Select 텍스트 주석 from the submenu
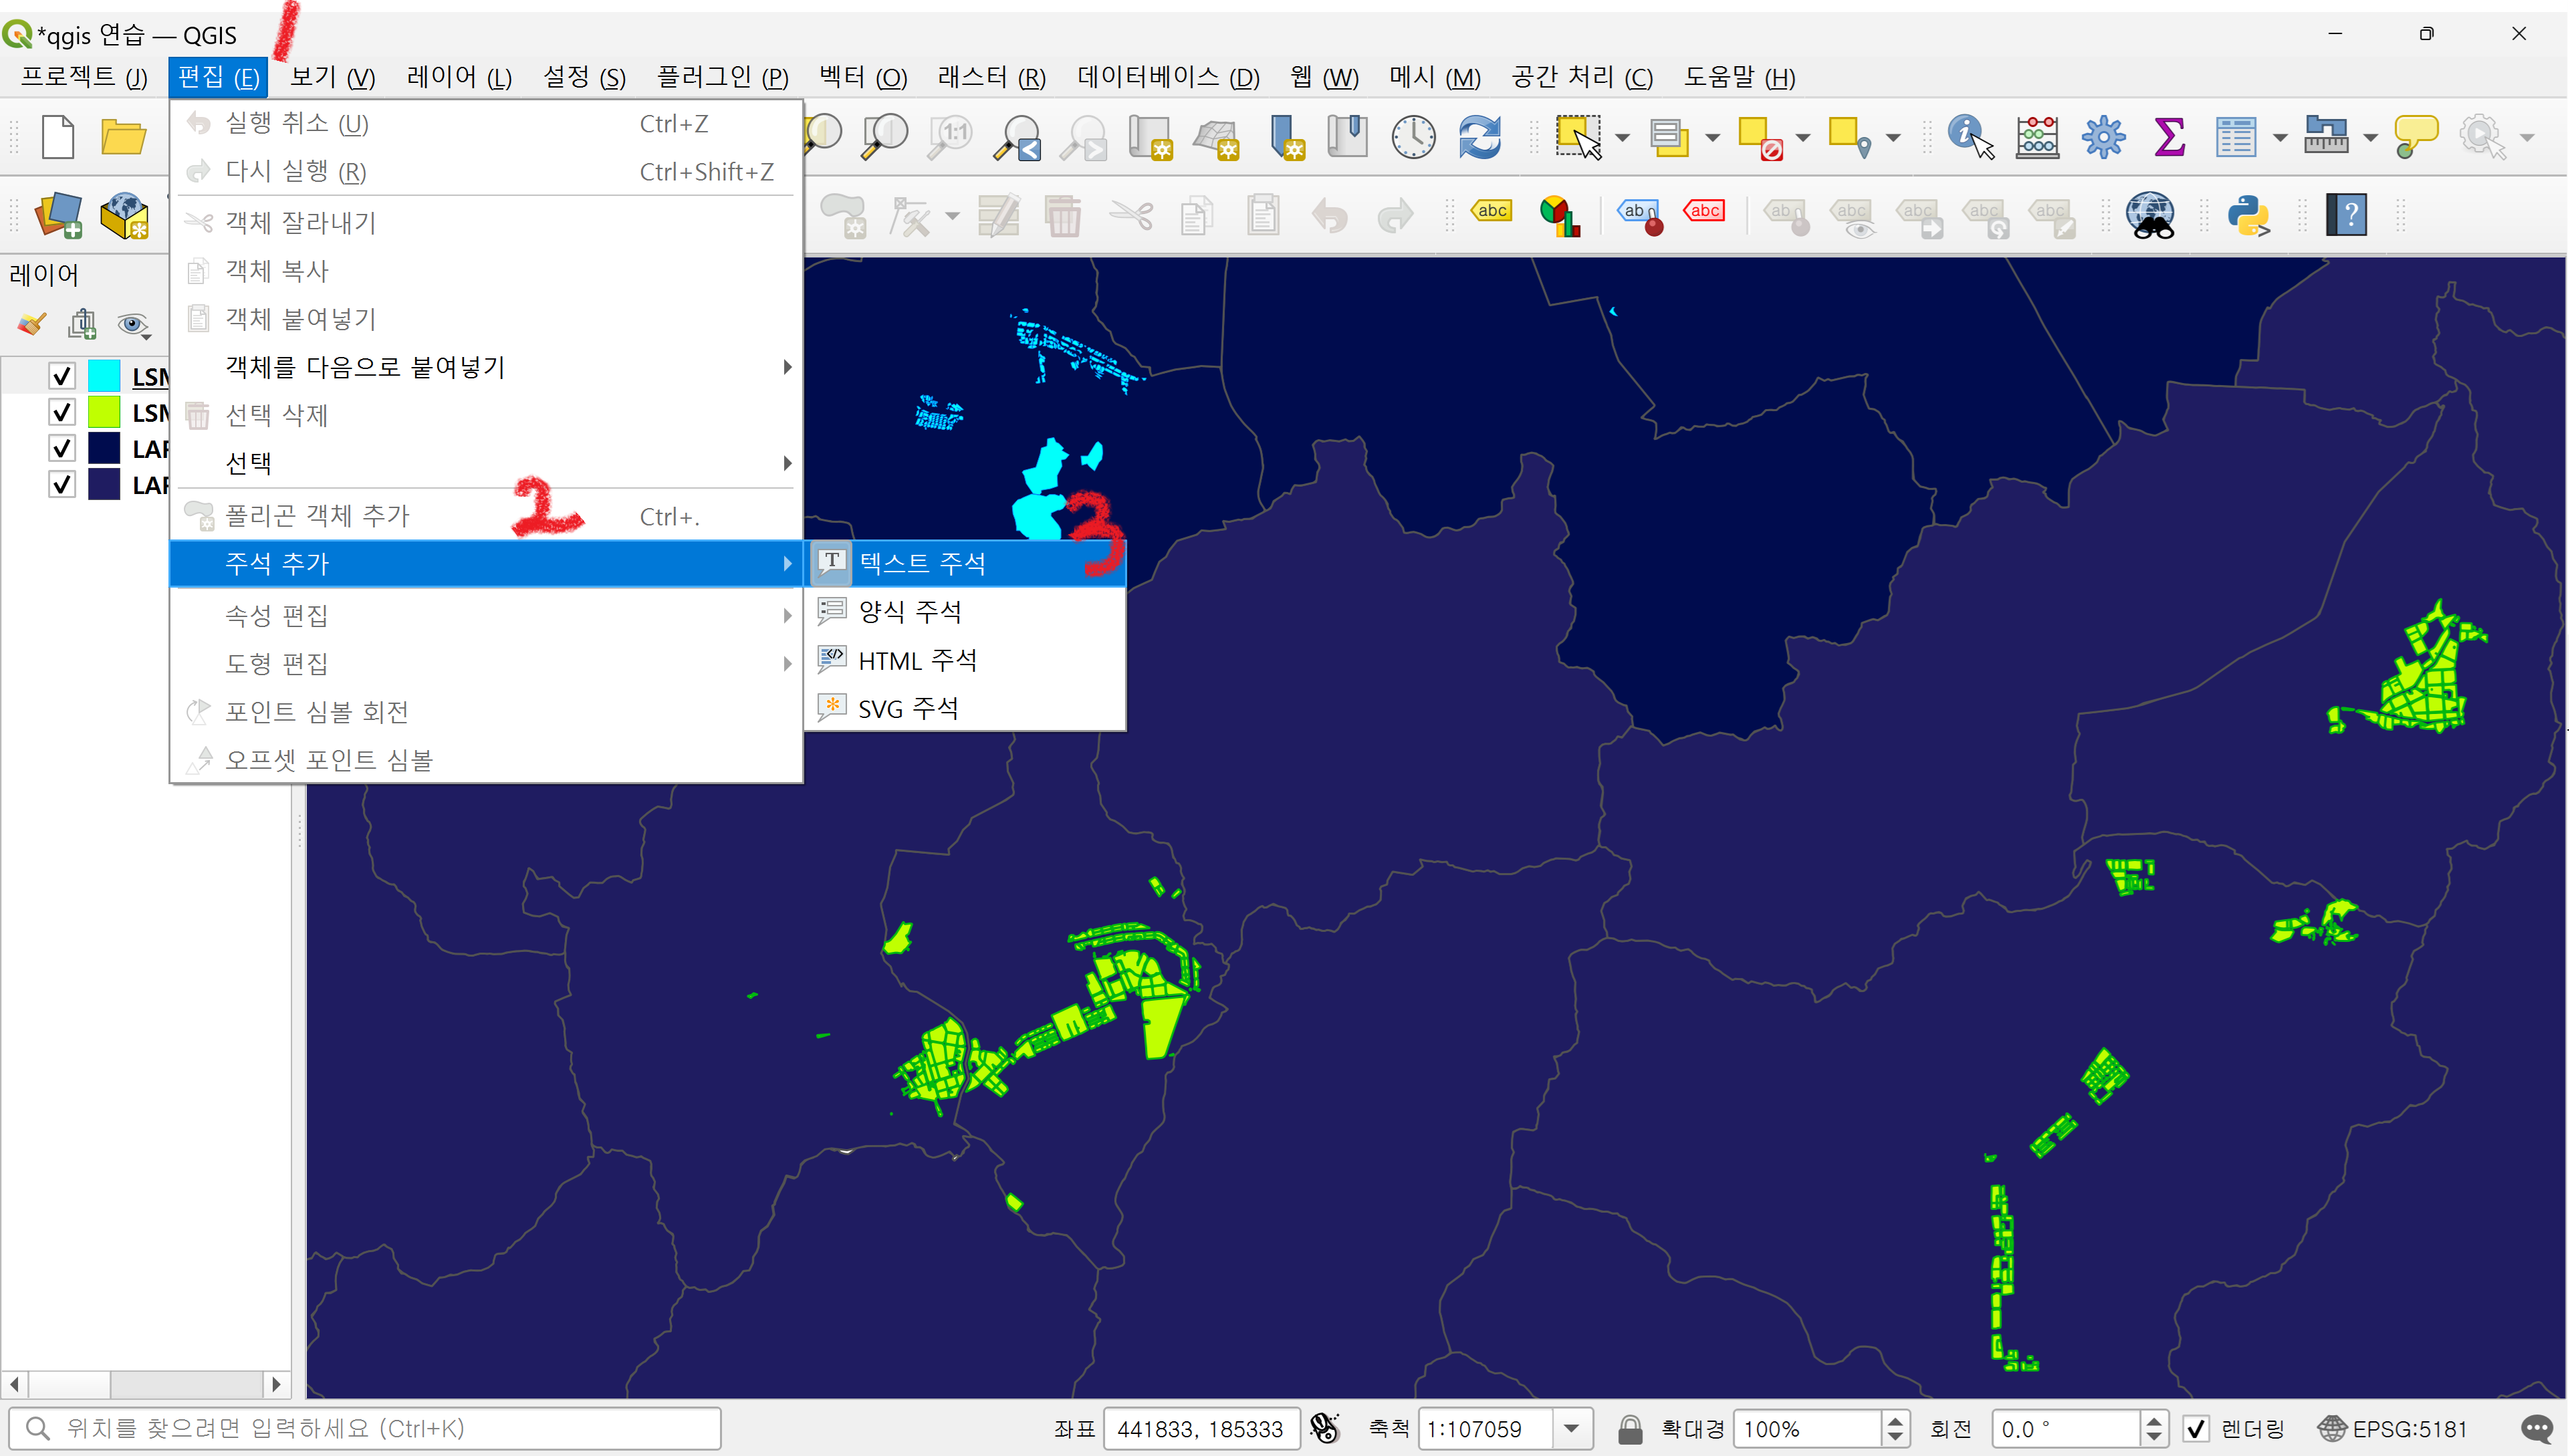The height and width of the screenshot is (1456, 2569). 922,563
